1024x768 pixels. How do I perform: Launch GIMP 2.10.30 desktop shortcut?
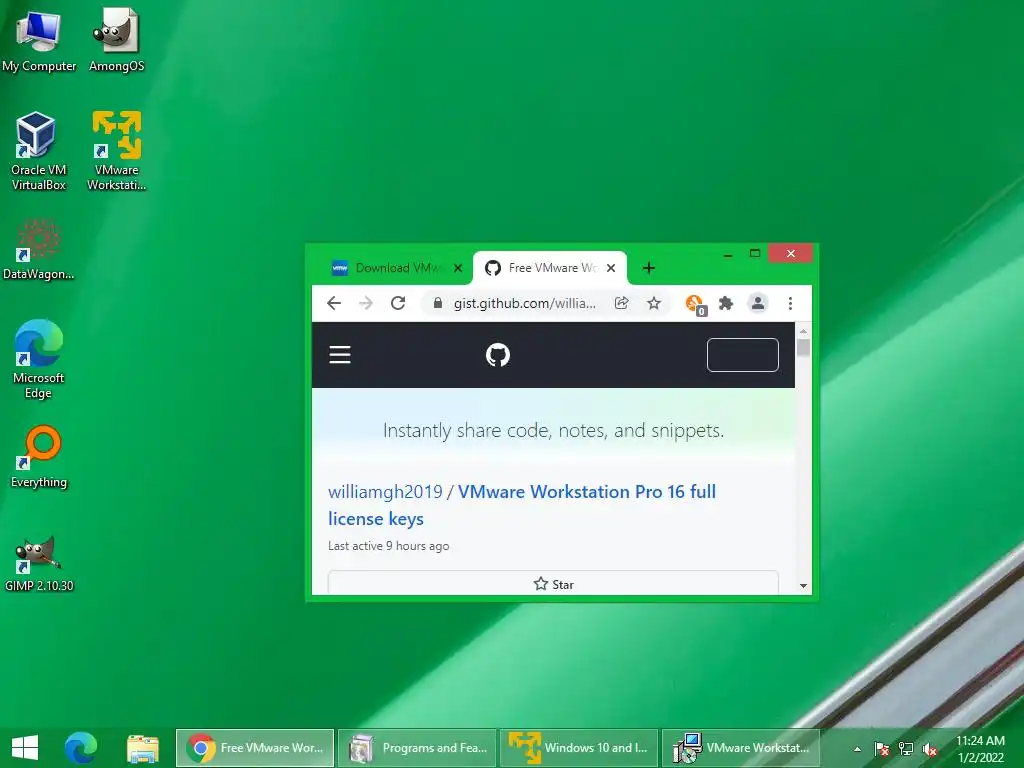(x=39, y=564)
